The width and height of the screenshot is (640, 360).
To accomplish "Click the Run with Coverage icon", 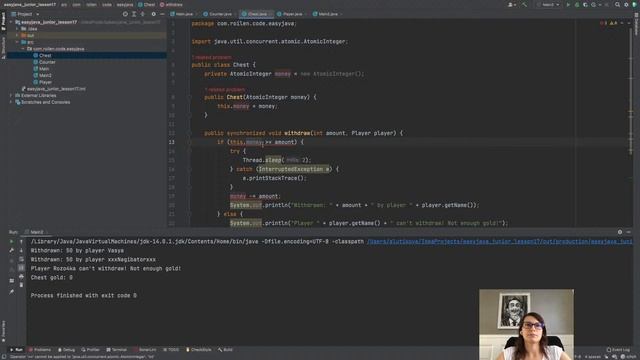I will point(585,4).
